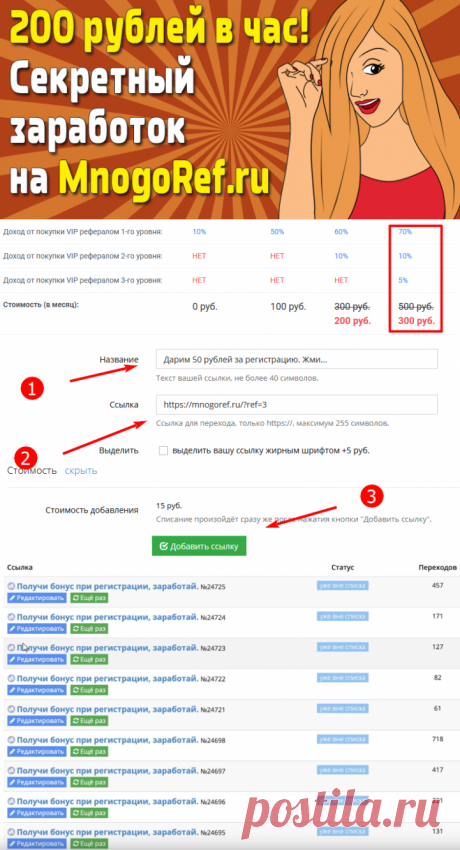460x850 pixels.
Task: Click the Ссылка URL input field
Action: point(296,404)
